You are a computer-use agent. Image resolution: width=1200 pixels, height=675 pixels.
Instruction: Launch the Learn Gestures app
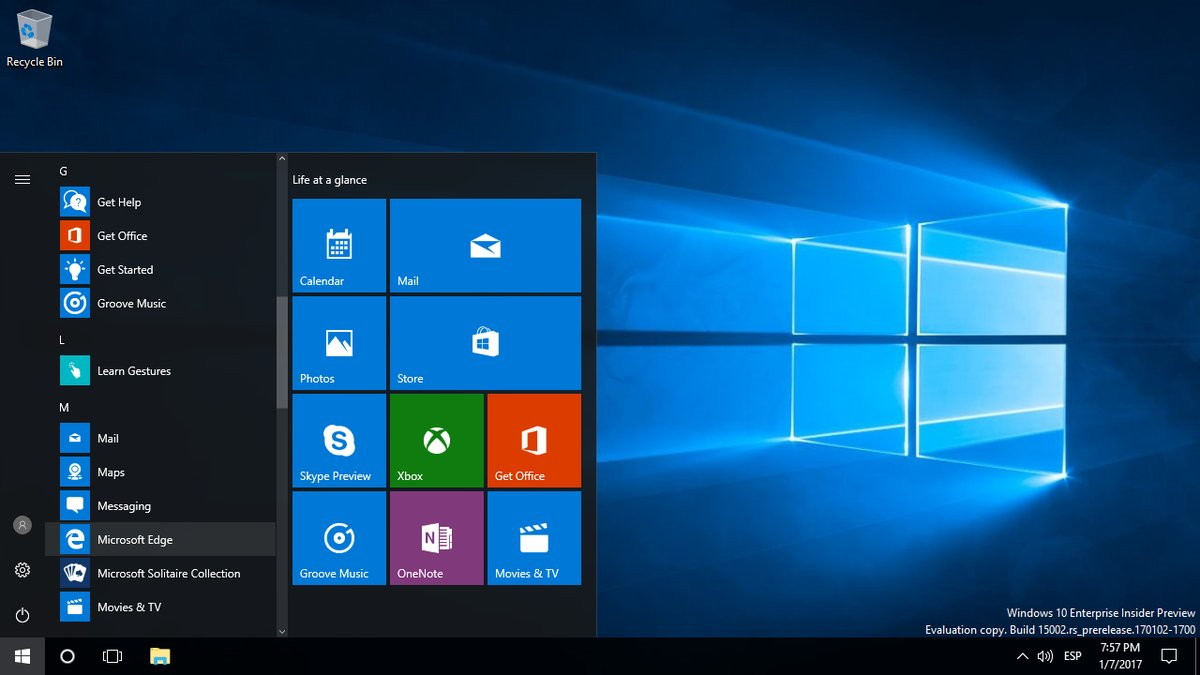(160, 371)
